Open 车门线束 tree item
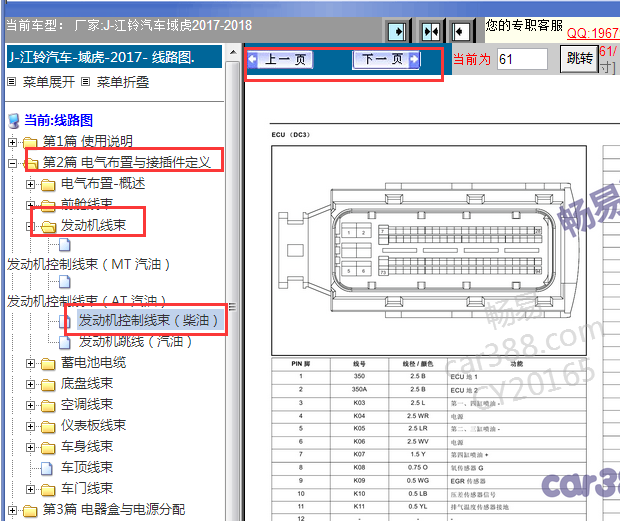This screenshot has height=521, width=620. (87, 488)
